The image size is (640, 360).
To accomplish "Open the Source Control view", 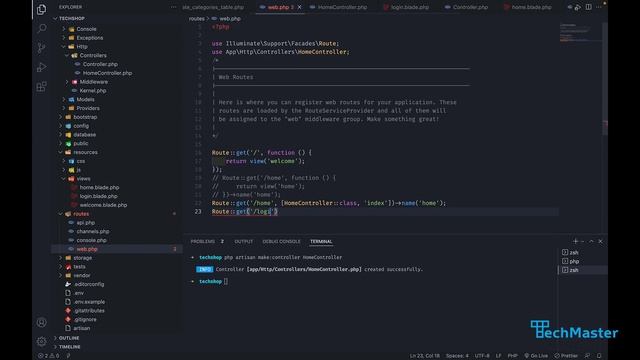I will 41,48.
